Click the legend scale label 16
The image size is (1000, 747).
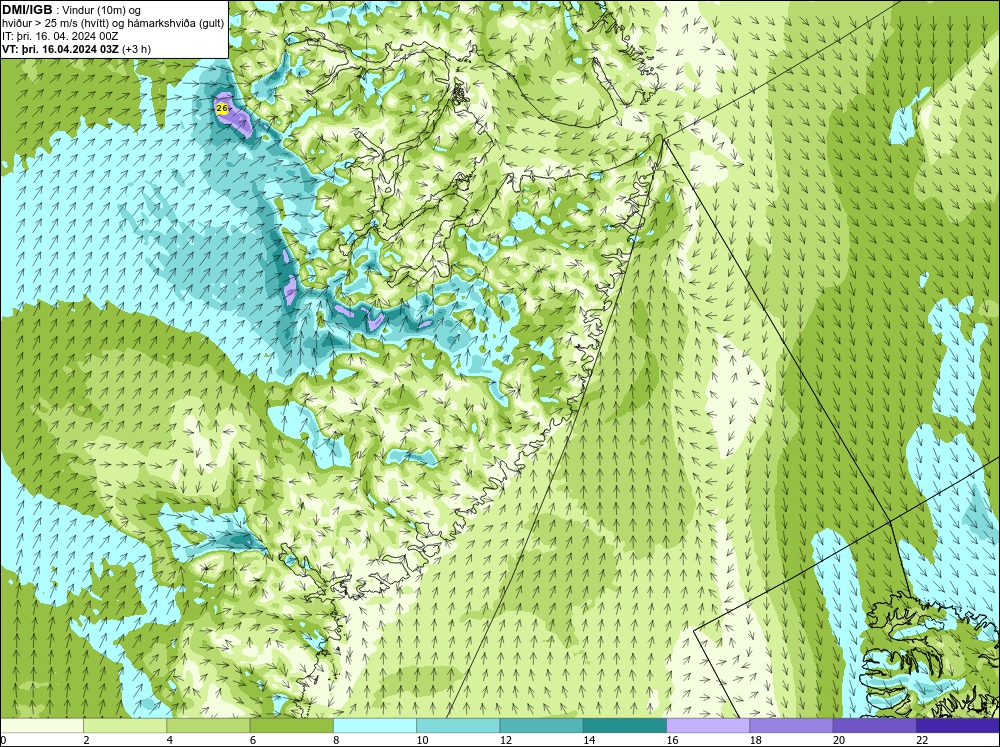click(x=672, y=740)
